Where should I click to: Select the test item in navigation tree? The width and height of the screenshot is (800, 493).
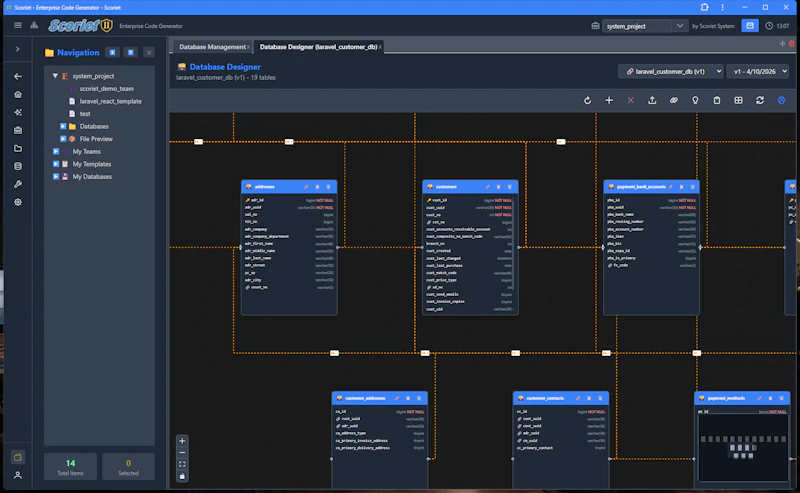coord(85,114)
